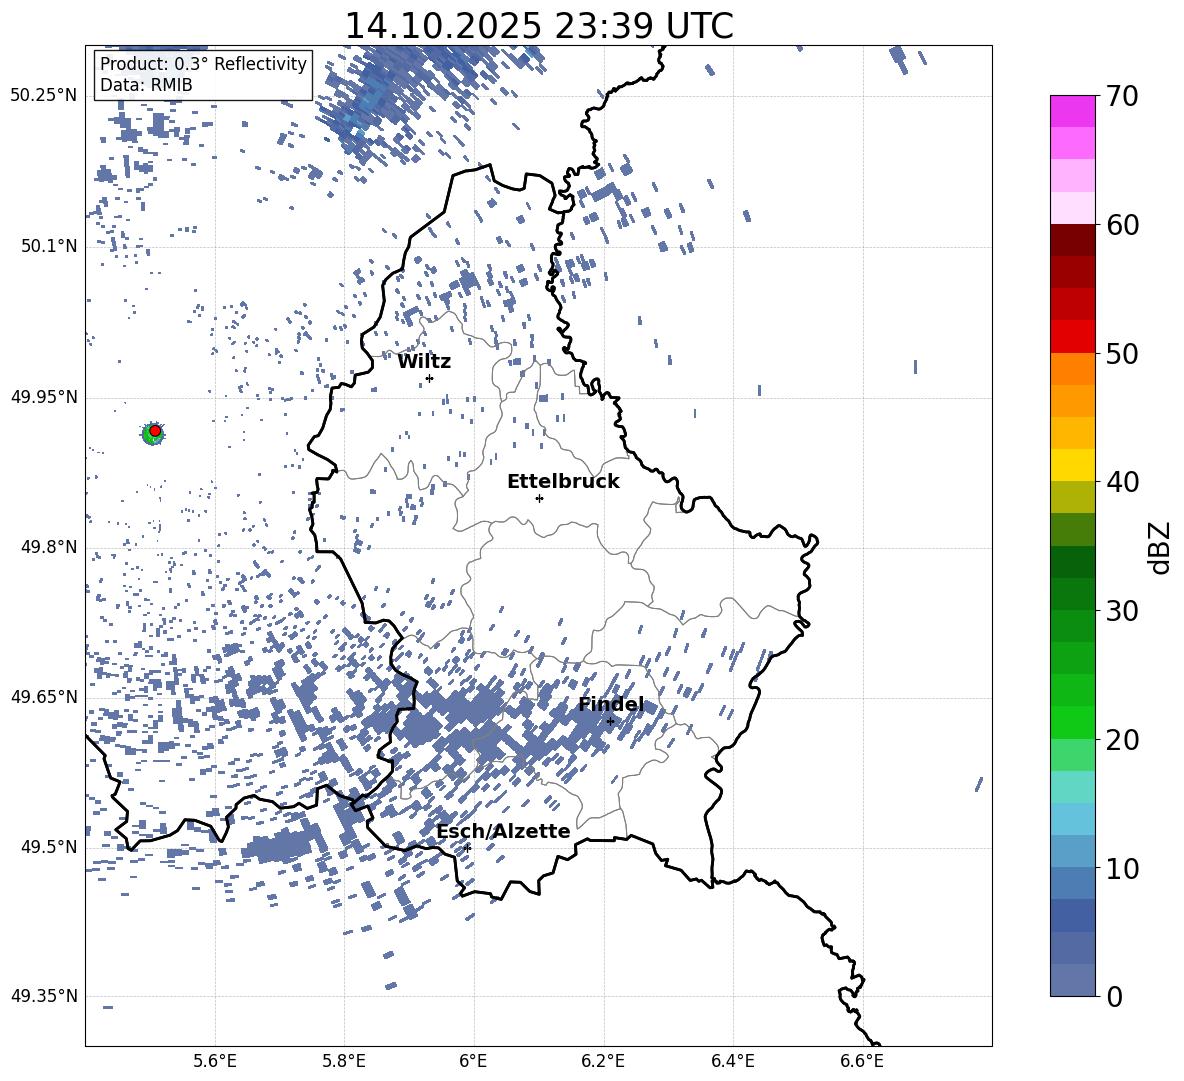Click the 50 label on colorbar
Screen dimensions: 1184x1081
1122,353
